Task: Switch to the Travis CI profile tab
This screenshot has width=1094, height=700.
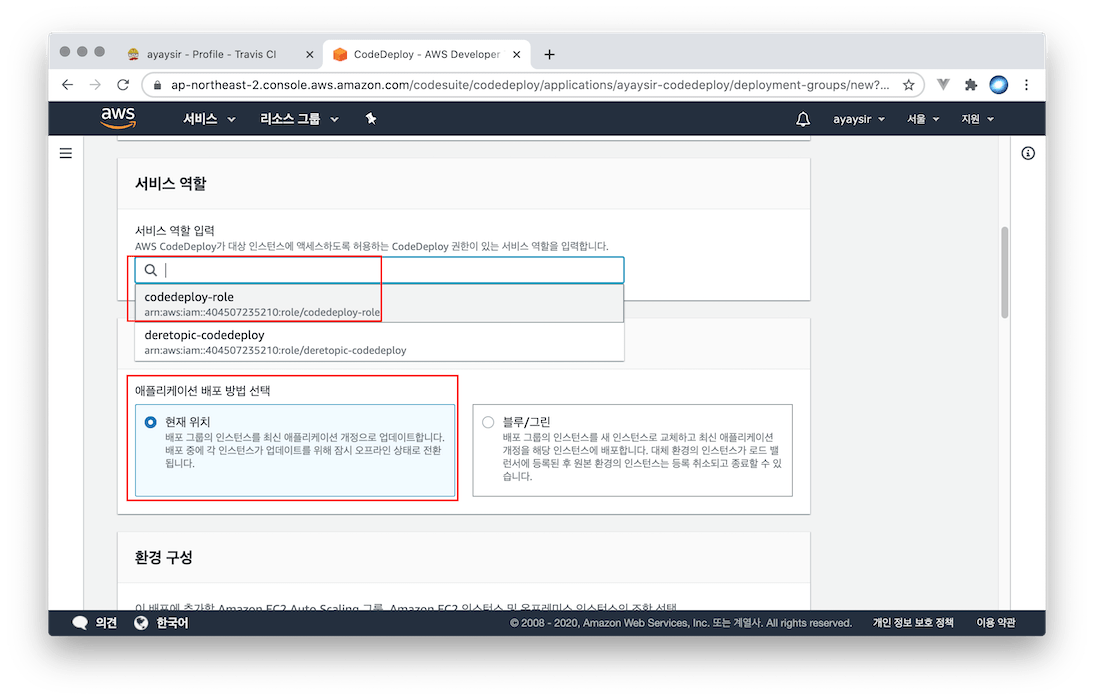Action: (212, 54)
